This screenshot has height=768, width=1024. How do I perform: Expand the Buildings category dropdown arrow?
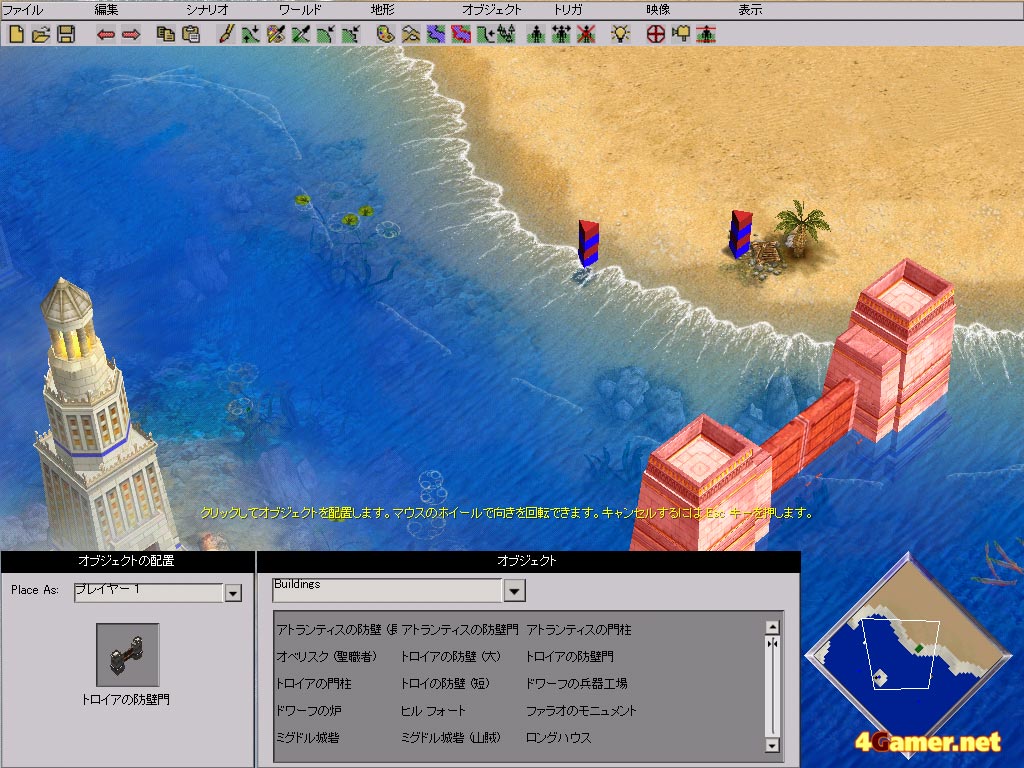point(515,590)
